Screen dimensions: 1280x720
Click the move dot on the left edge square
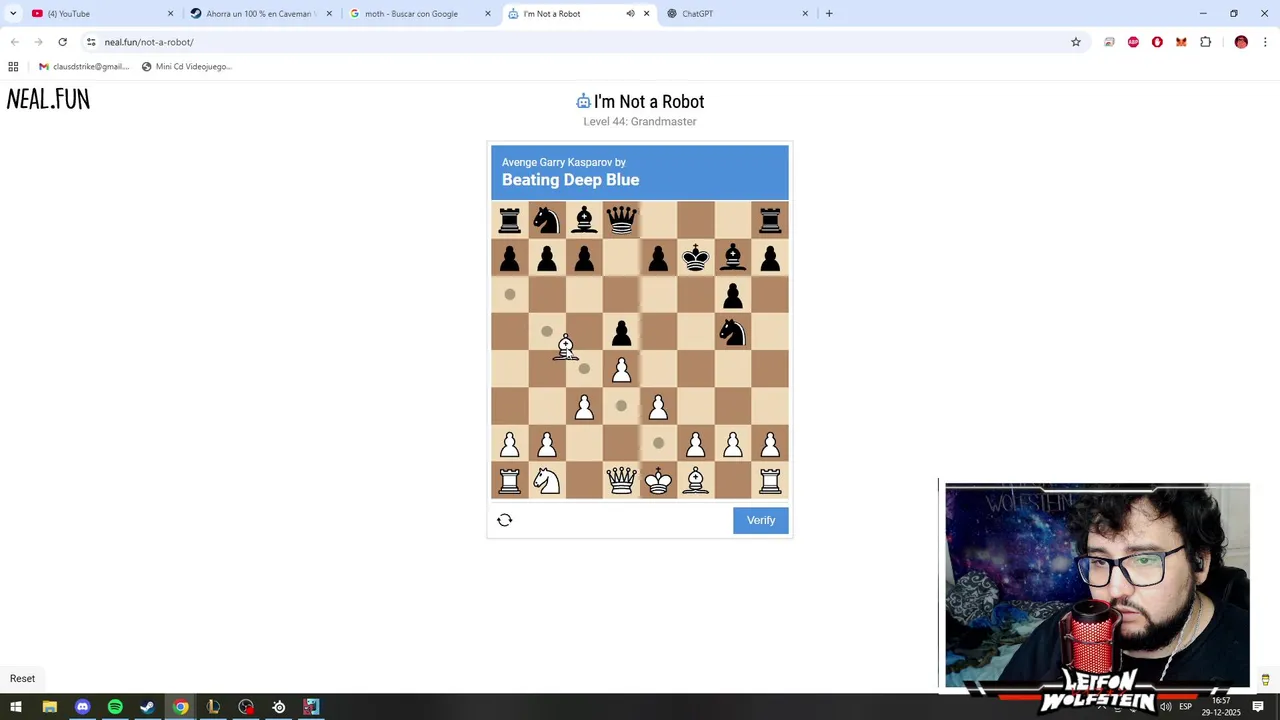tap(510, 294)
